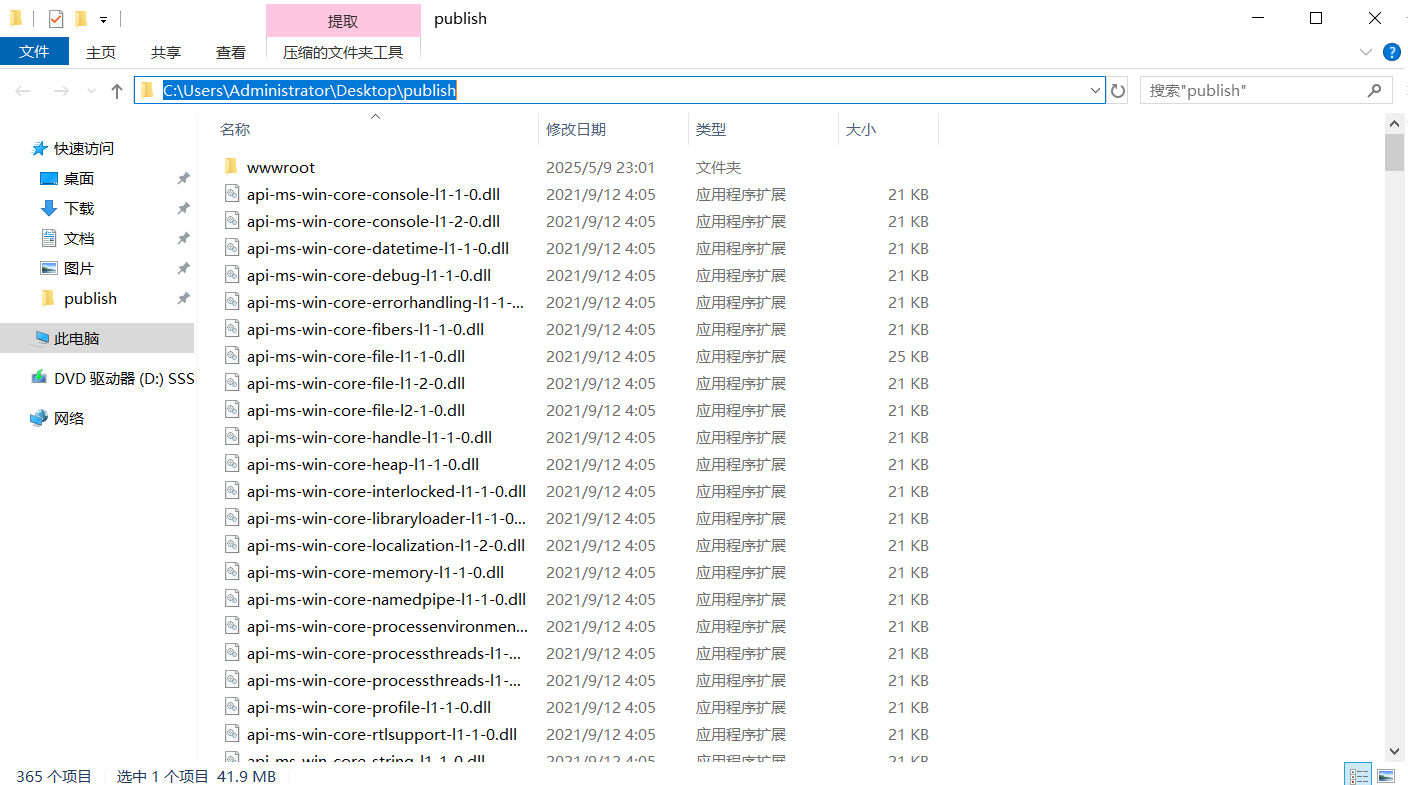Select api-ms-win-core-datetime-l1-1-0.dll file icon
The width and height of the screenshot is (1408, 785).
pyautogui.click(x=231, y=247)
